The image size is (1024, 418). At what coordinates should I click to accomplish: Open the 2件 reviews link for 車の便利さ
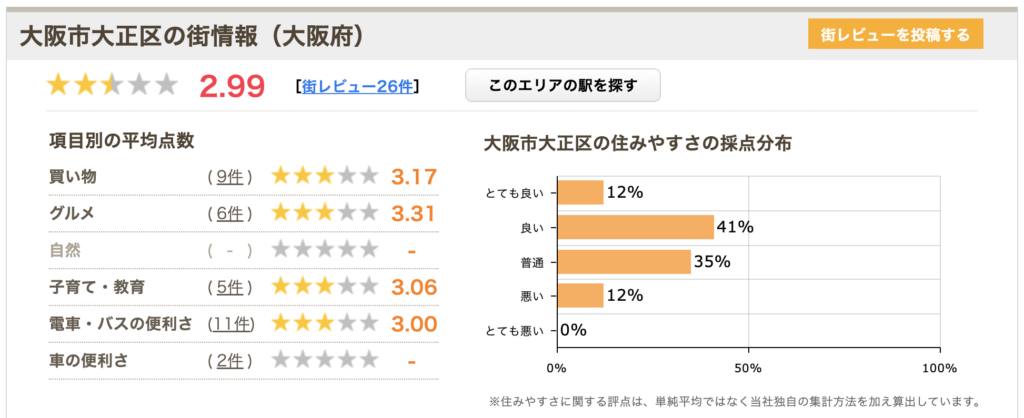[x=231, y=359]
